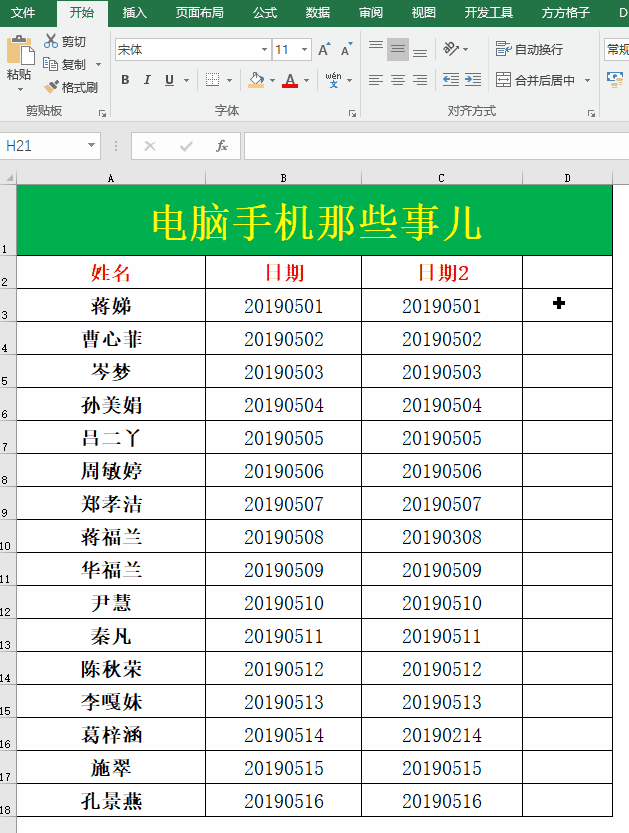Enable Wrap Text (自动换行)
Screen dimensions: 629x833
tap(529, 49)
